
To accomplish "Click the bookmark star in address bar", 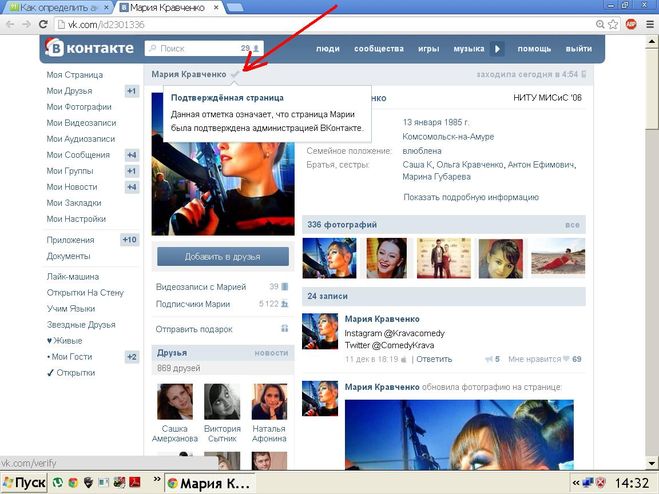I will point(613,24).
